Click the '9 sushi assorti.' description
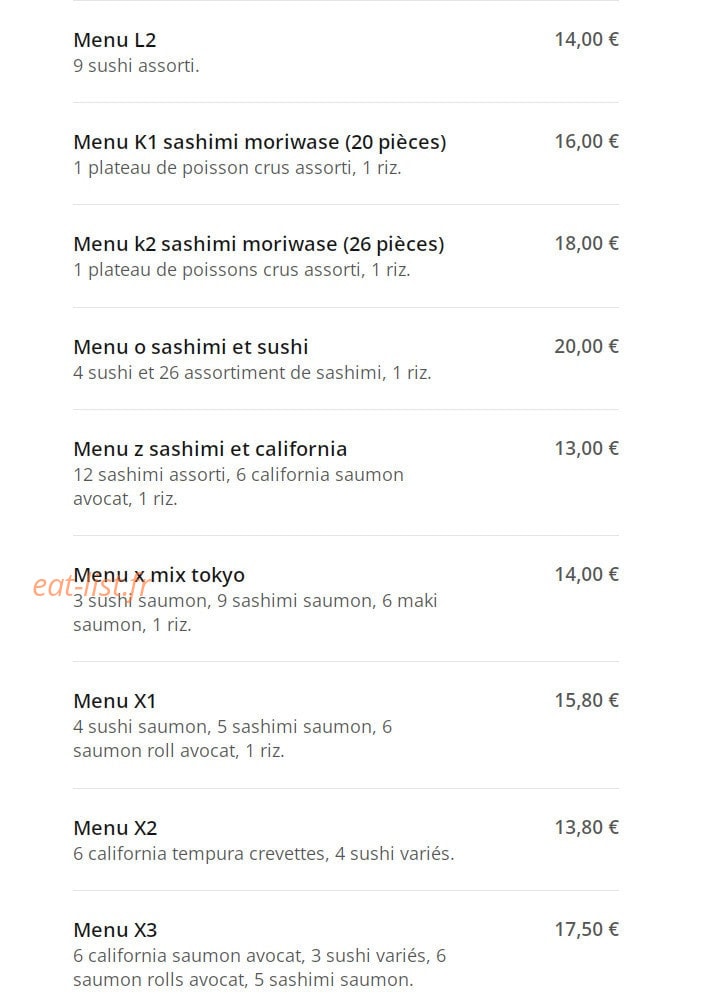 136,66
